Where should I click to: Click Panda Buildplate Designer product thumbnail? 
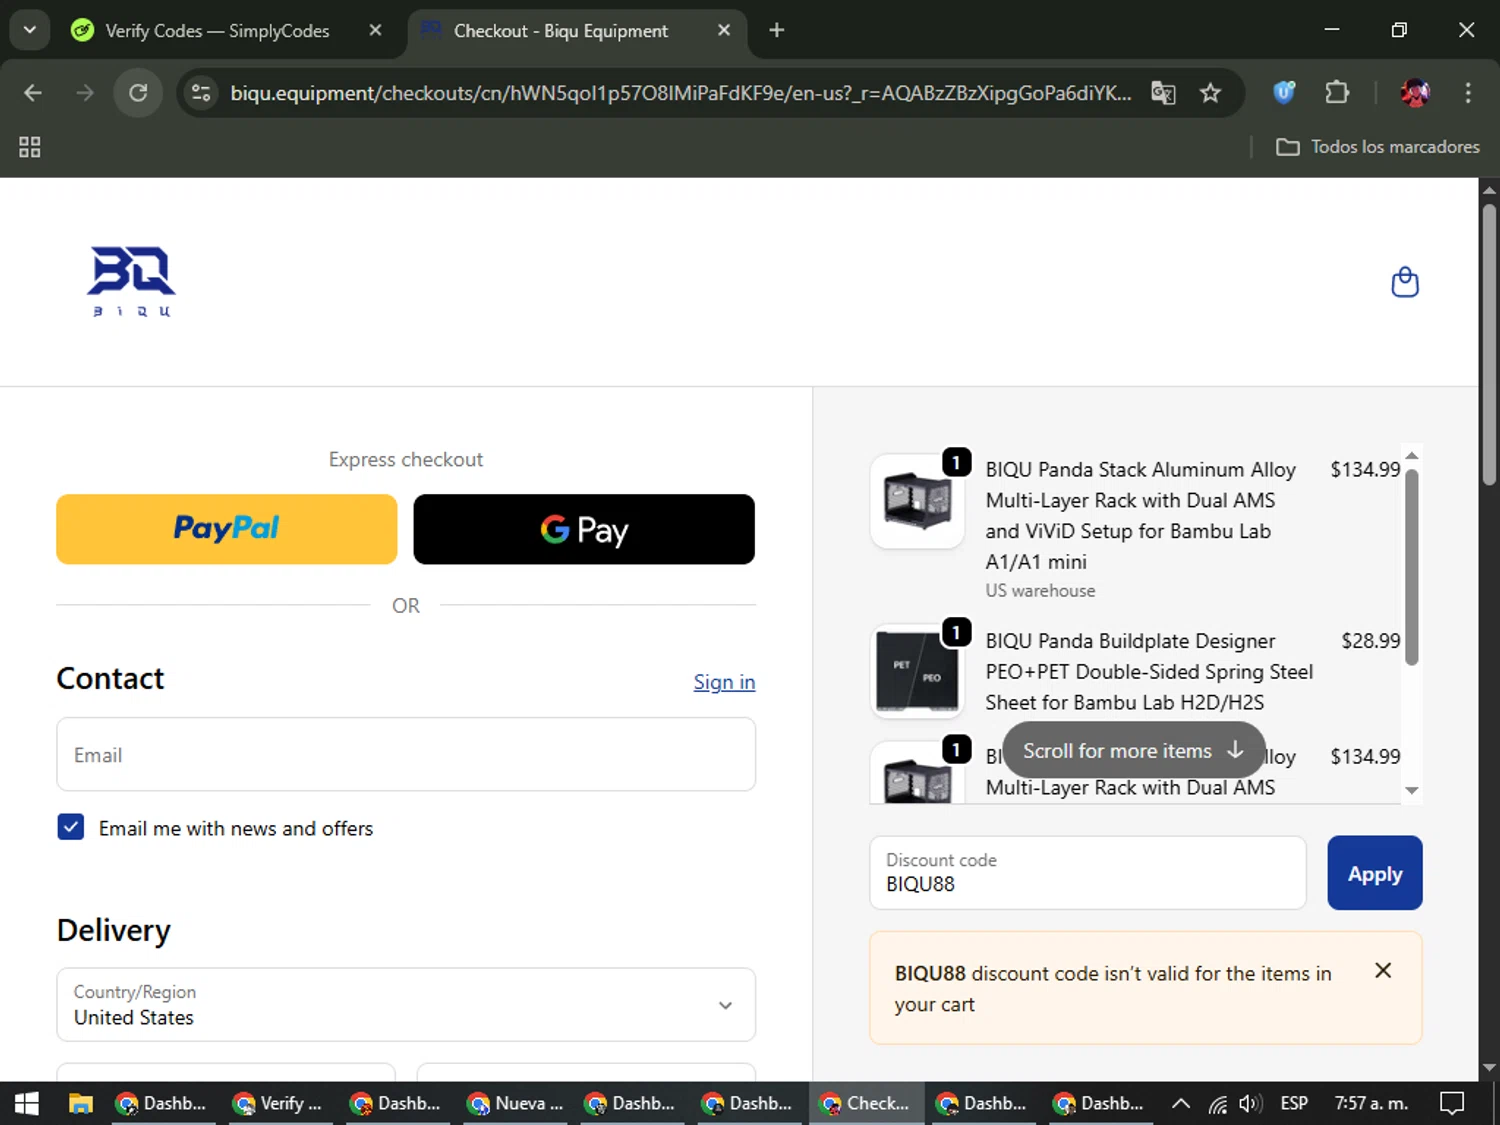click(917, 672)
